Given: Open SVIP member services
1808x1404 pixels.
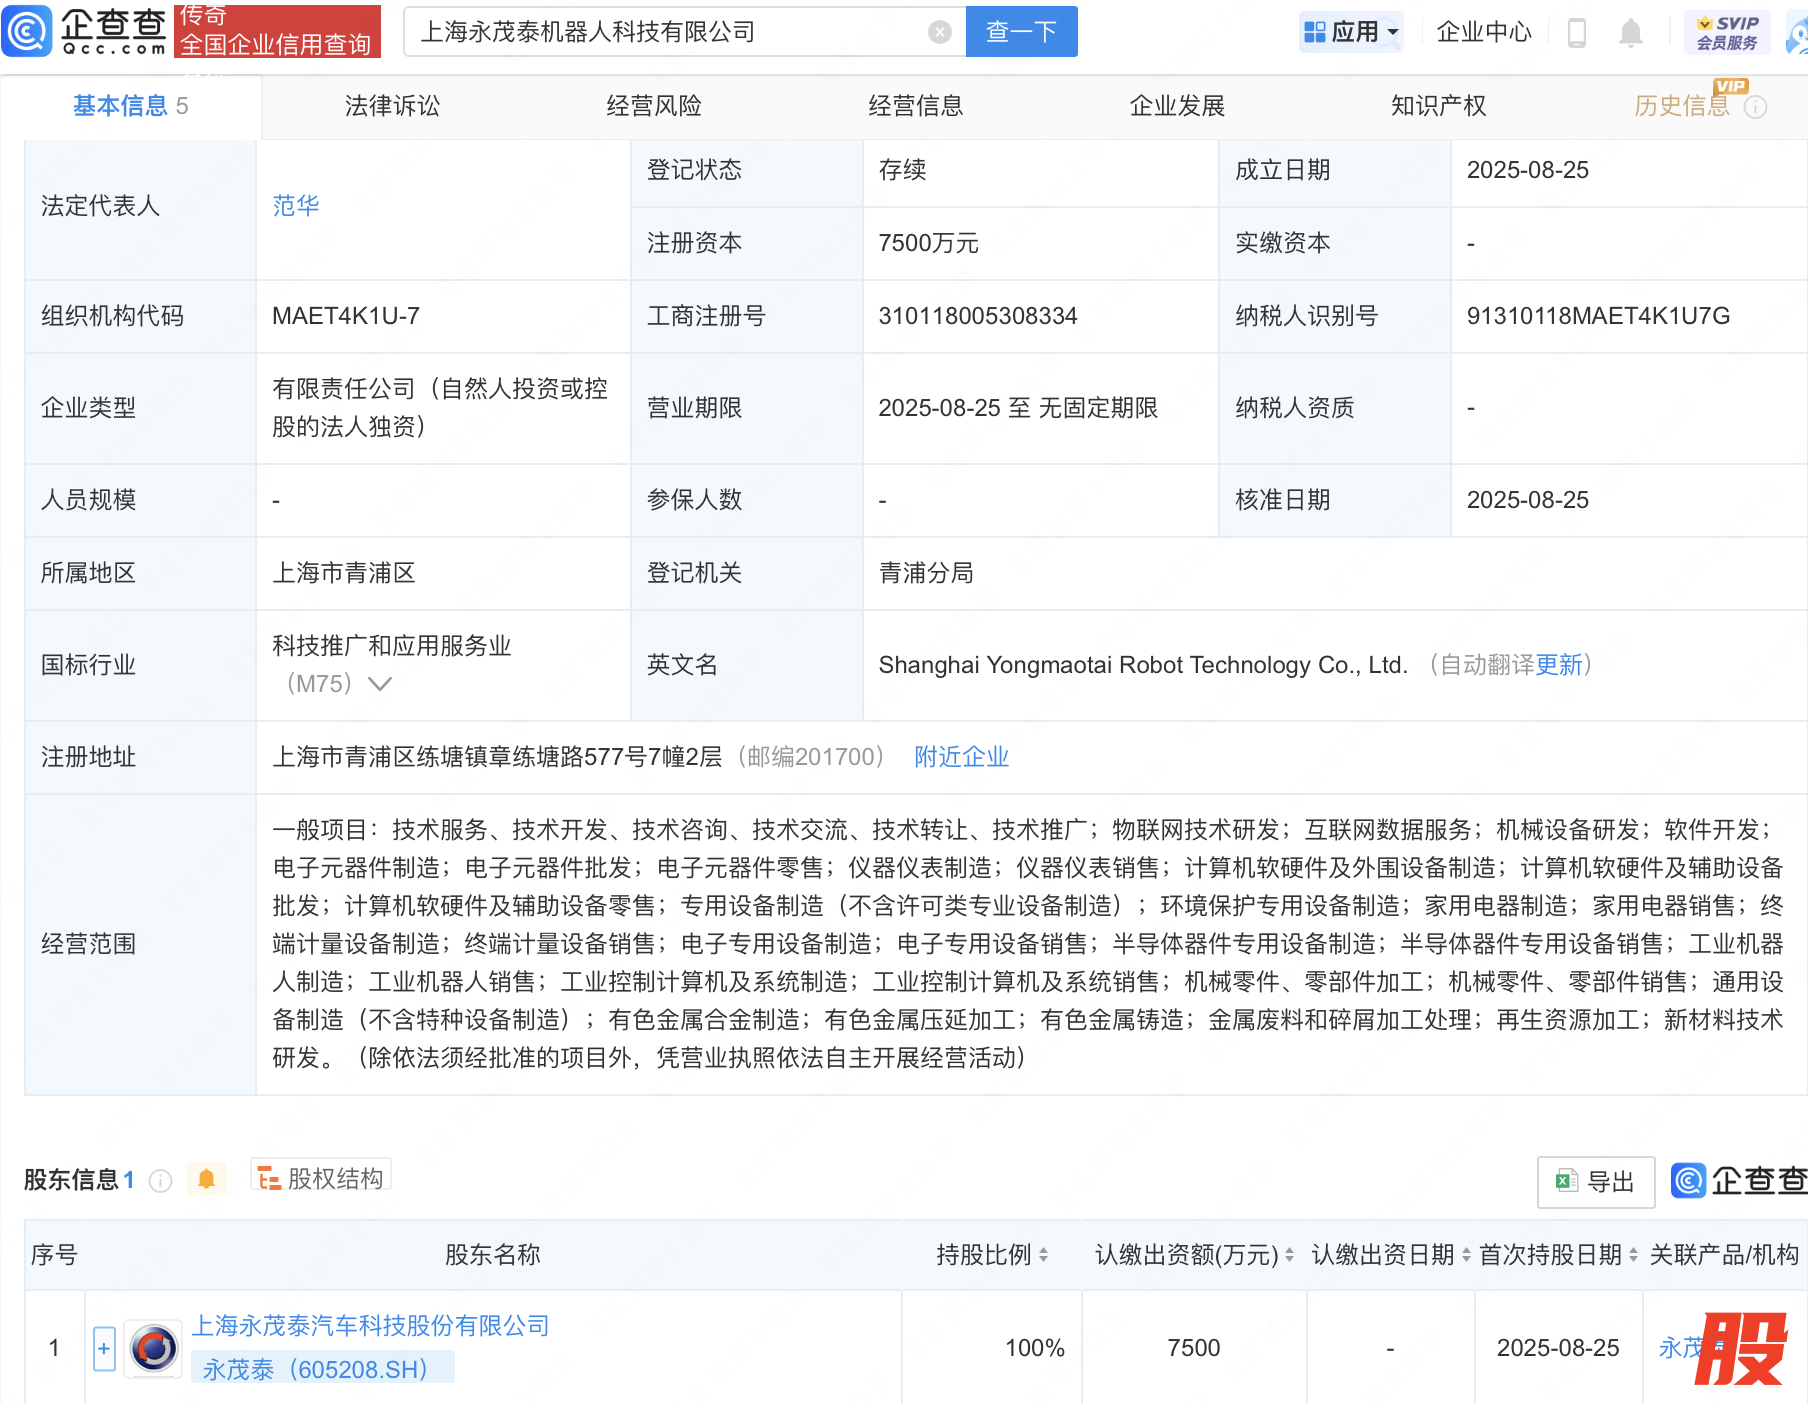Looking at the screenshot, I should pyautogui.click(x=1727, y=33).
